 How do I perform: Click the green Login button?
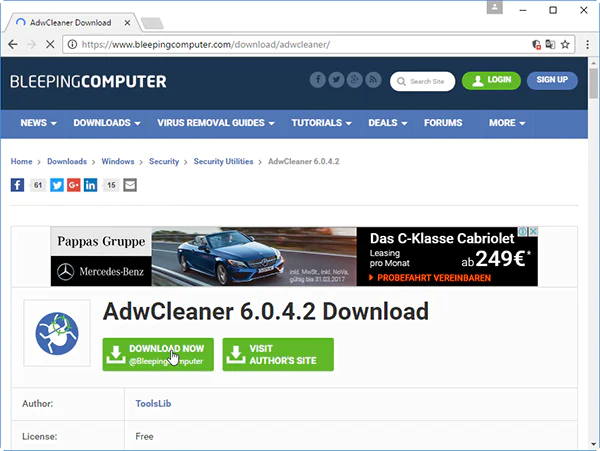pyautogui.click(x=491, y=80)
